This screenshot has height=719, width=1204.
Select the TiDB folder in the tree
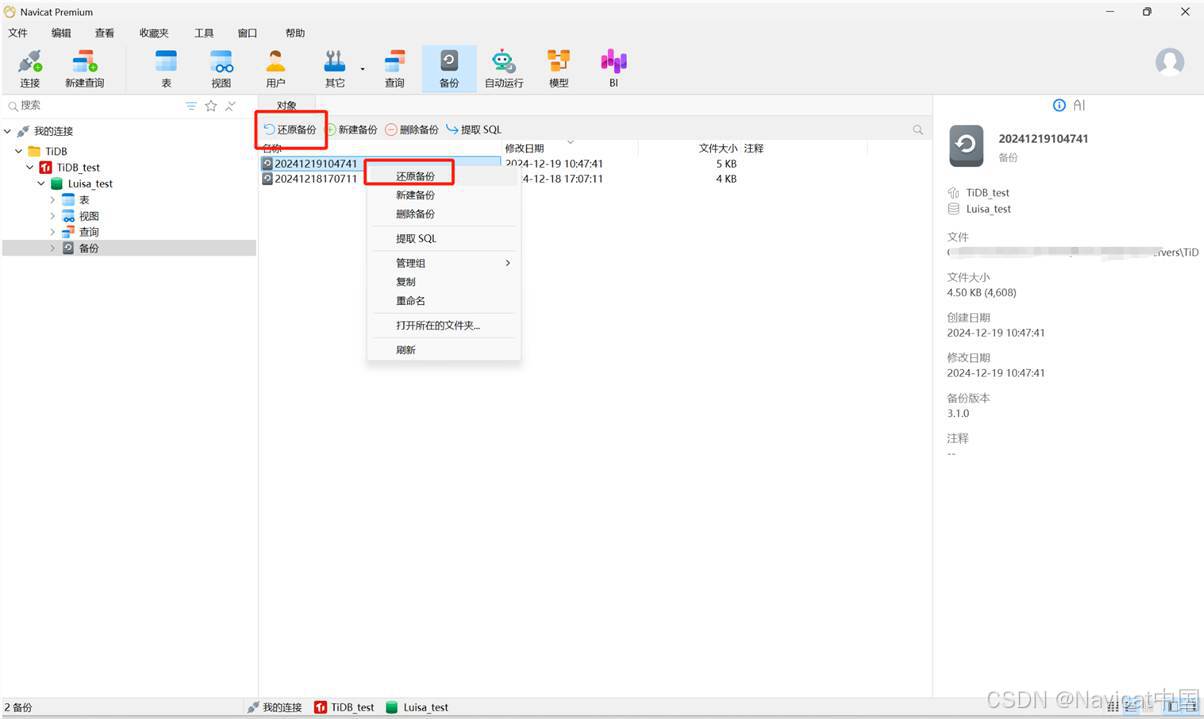[56, 151]
